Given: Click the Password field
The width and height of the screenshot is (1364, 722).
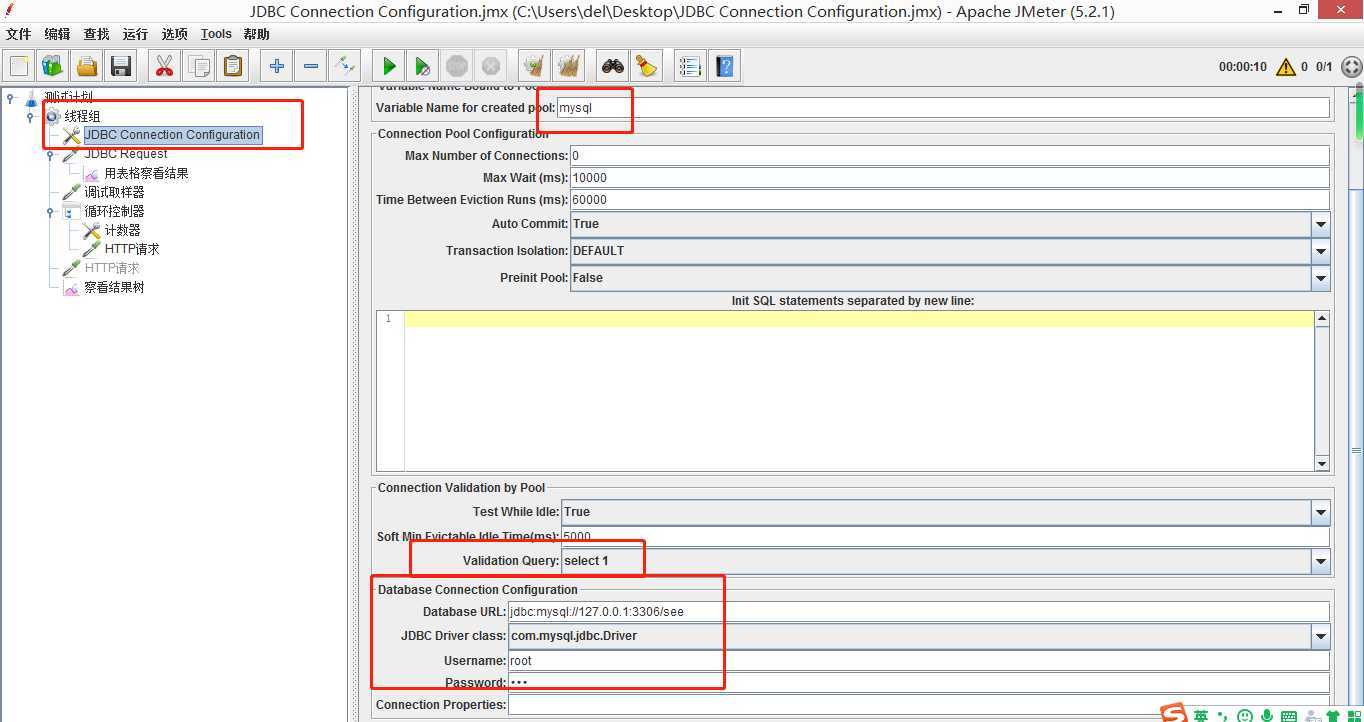Looking at the screenshot, I should tap(919, 683).
